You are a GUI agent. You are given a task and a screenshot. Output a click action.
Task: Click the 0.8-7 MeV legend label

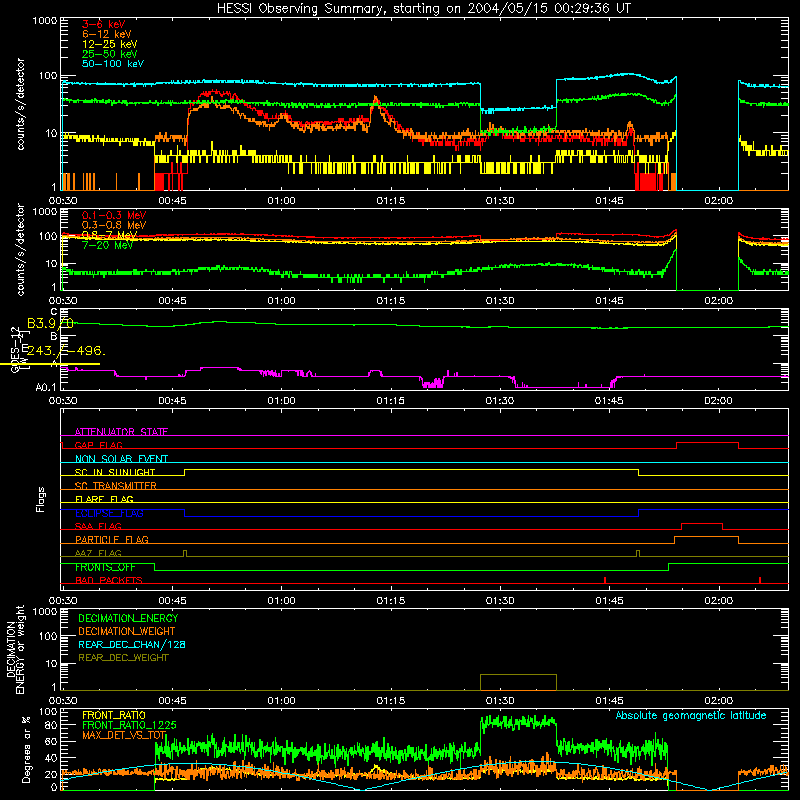pos(109,235)
